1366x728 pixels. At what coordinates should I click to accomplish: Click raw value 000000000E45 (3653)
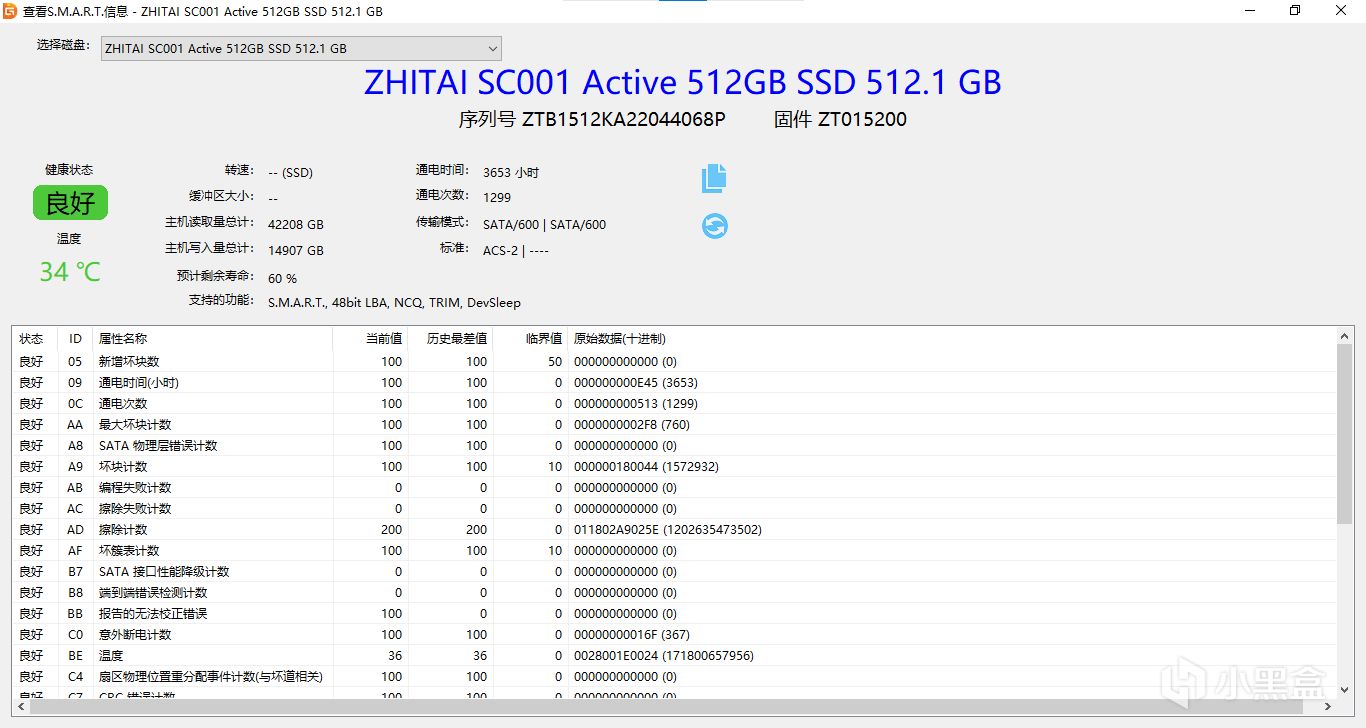click(x=636, y=382)
